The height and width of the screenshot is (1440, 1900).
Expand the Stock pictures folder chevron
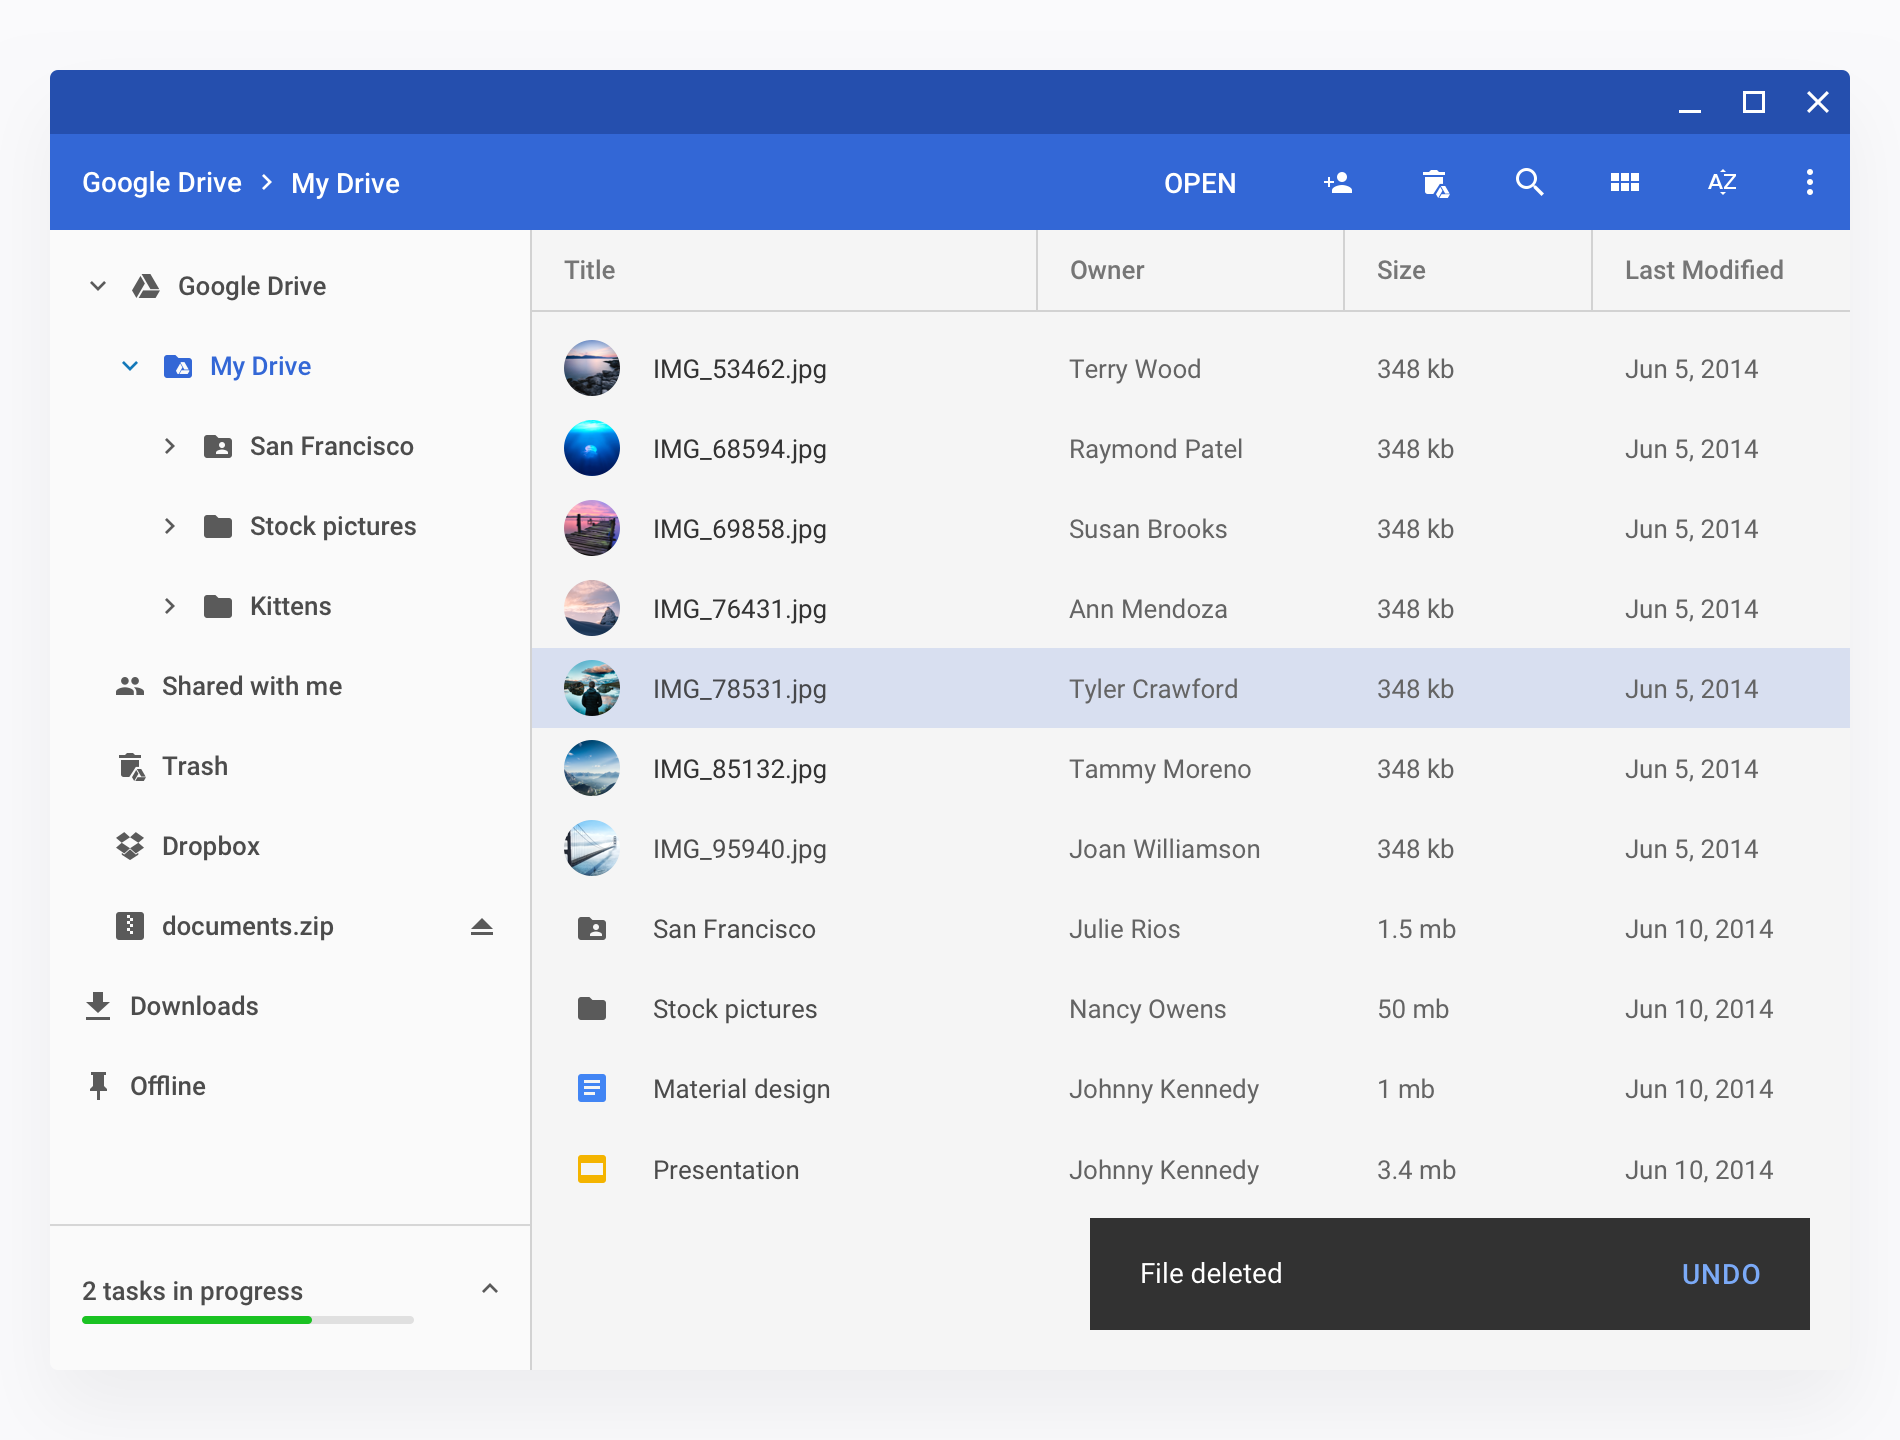point(170,526)
